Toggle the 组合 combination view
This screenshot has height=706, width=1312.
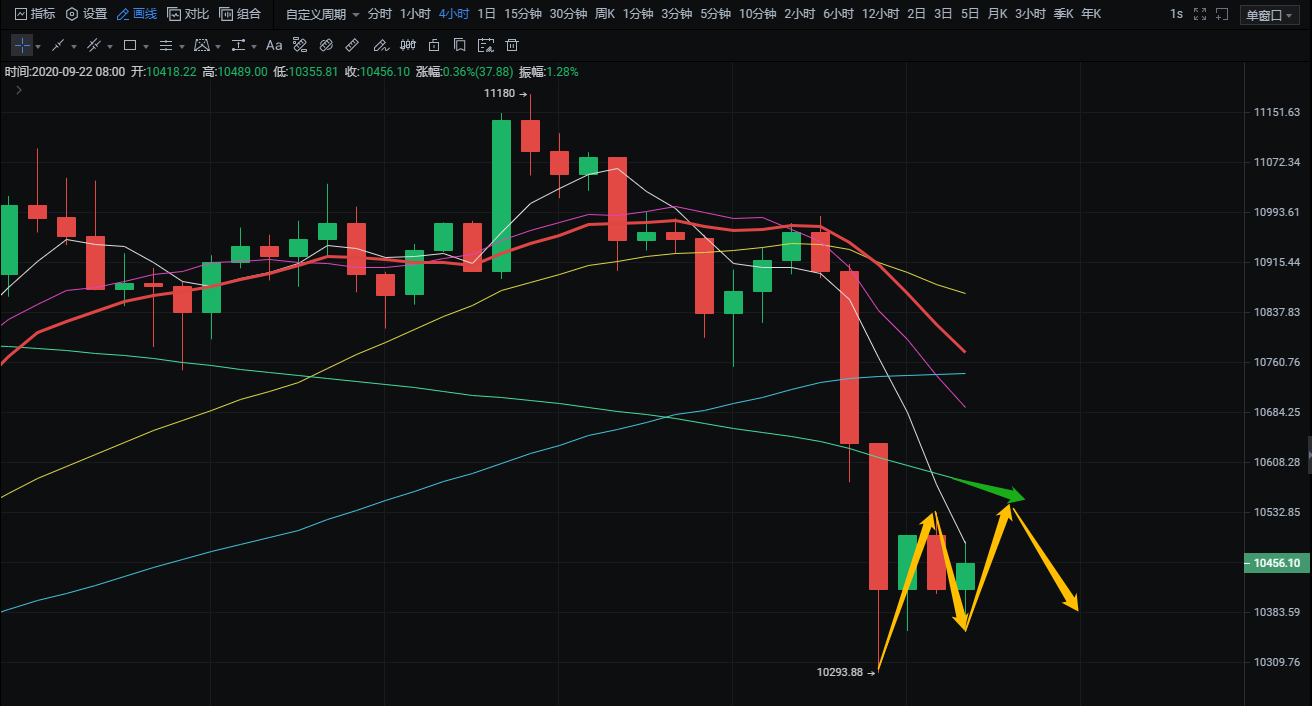point(240,14)
